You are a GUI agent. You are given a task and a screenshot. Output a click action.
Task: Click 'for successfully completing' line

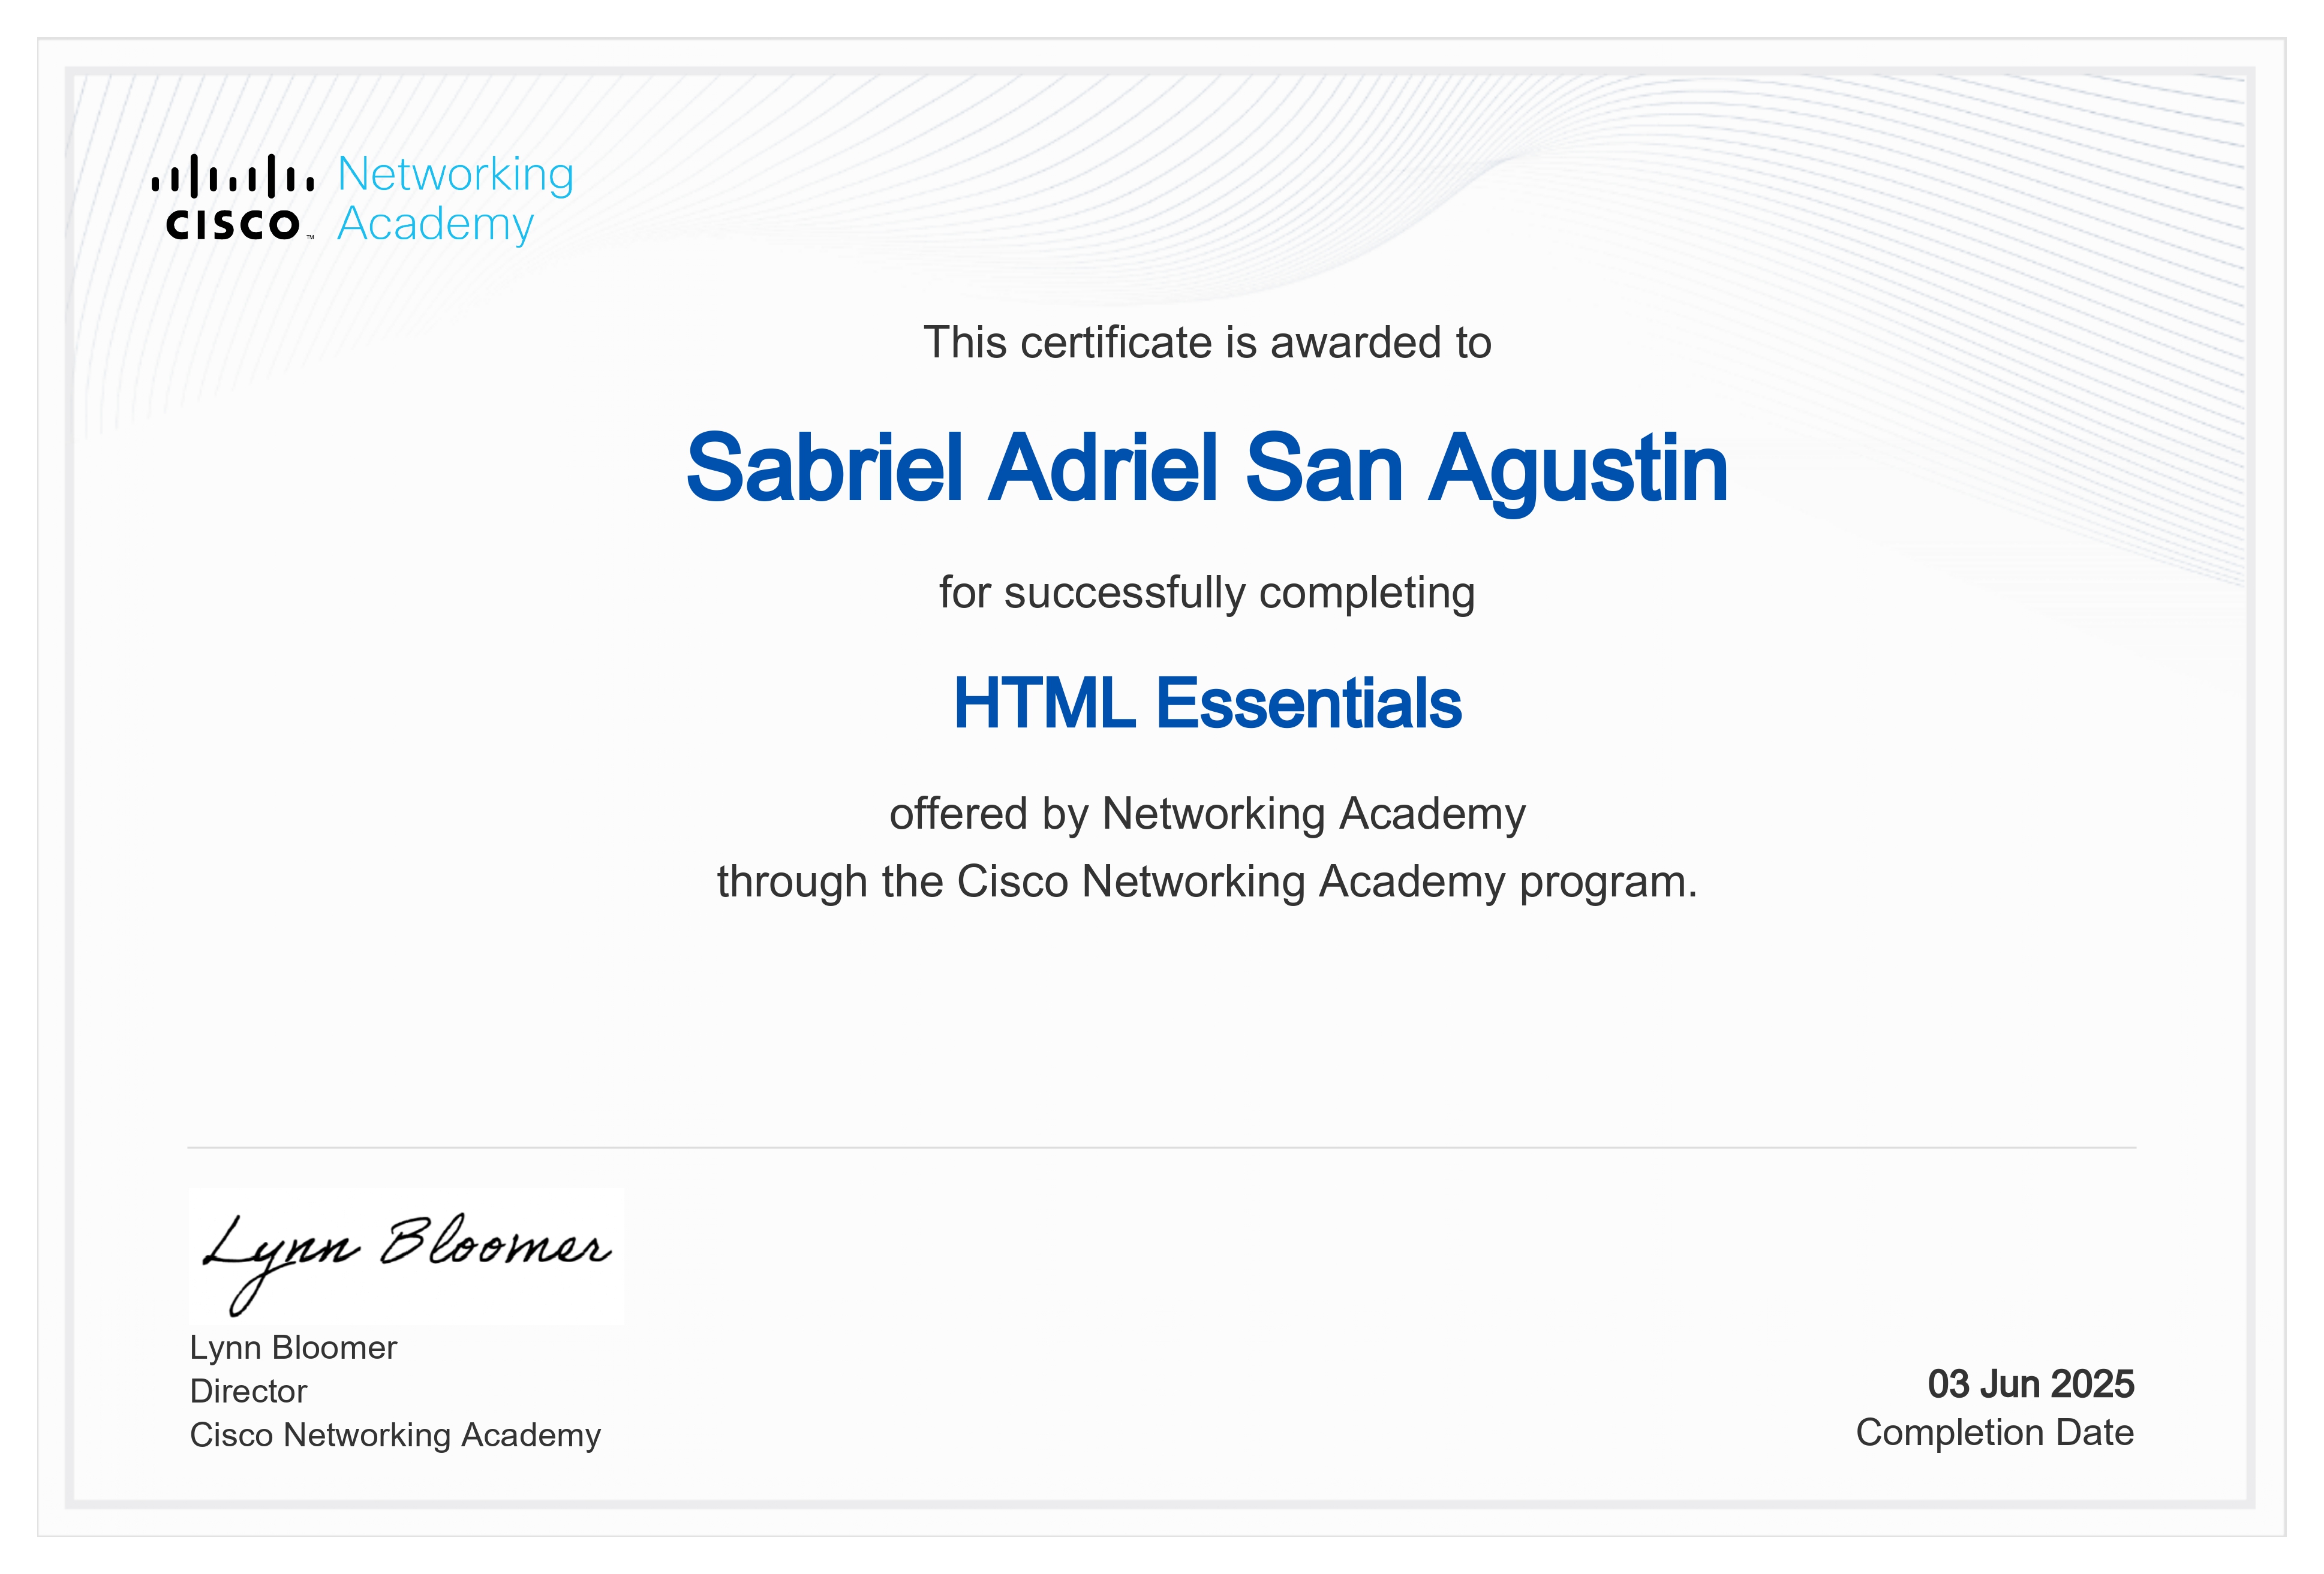[1207, 593]
